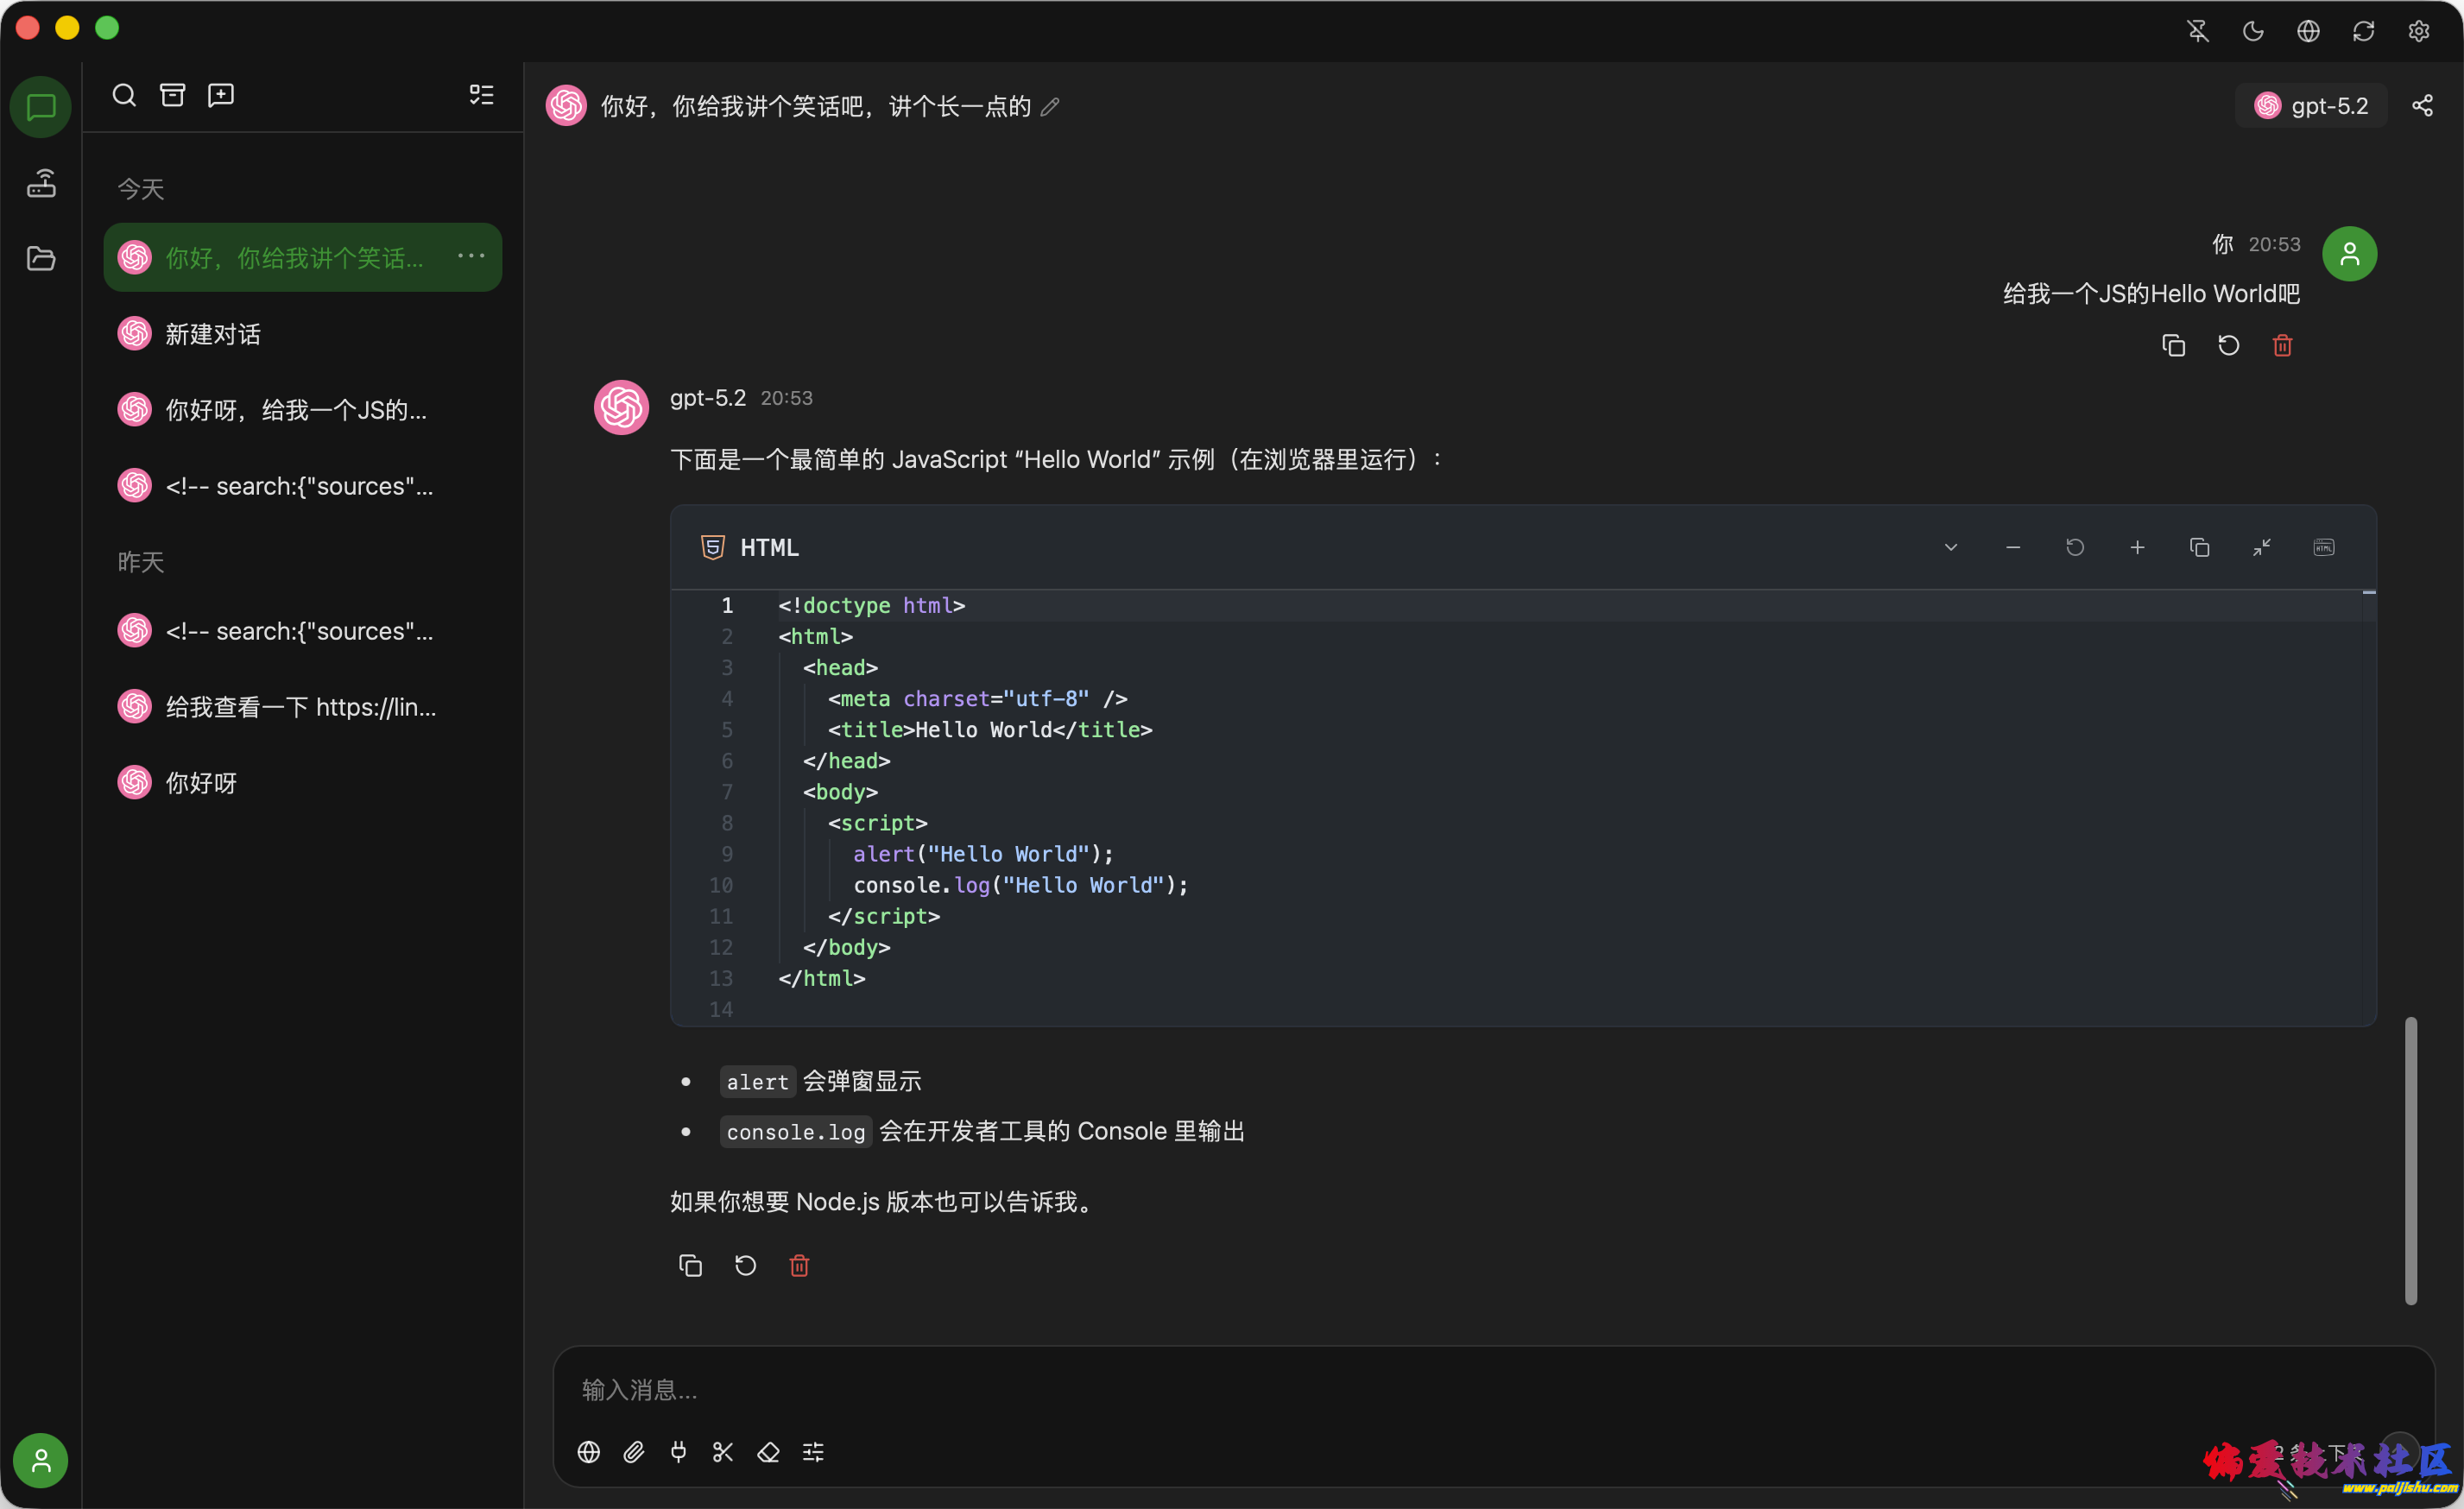The width and height of the screenshot is (2464, 1509).
Task: Clear context using the eraser icon
Action: 768,1452
